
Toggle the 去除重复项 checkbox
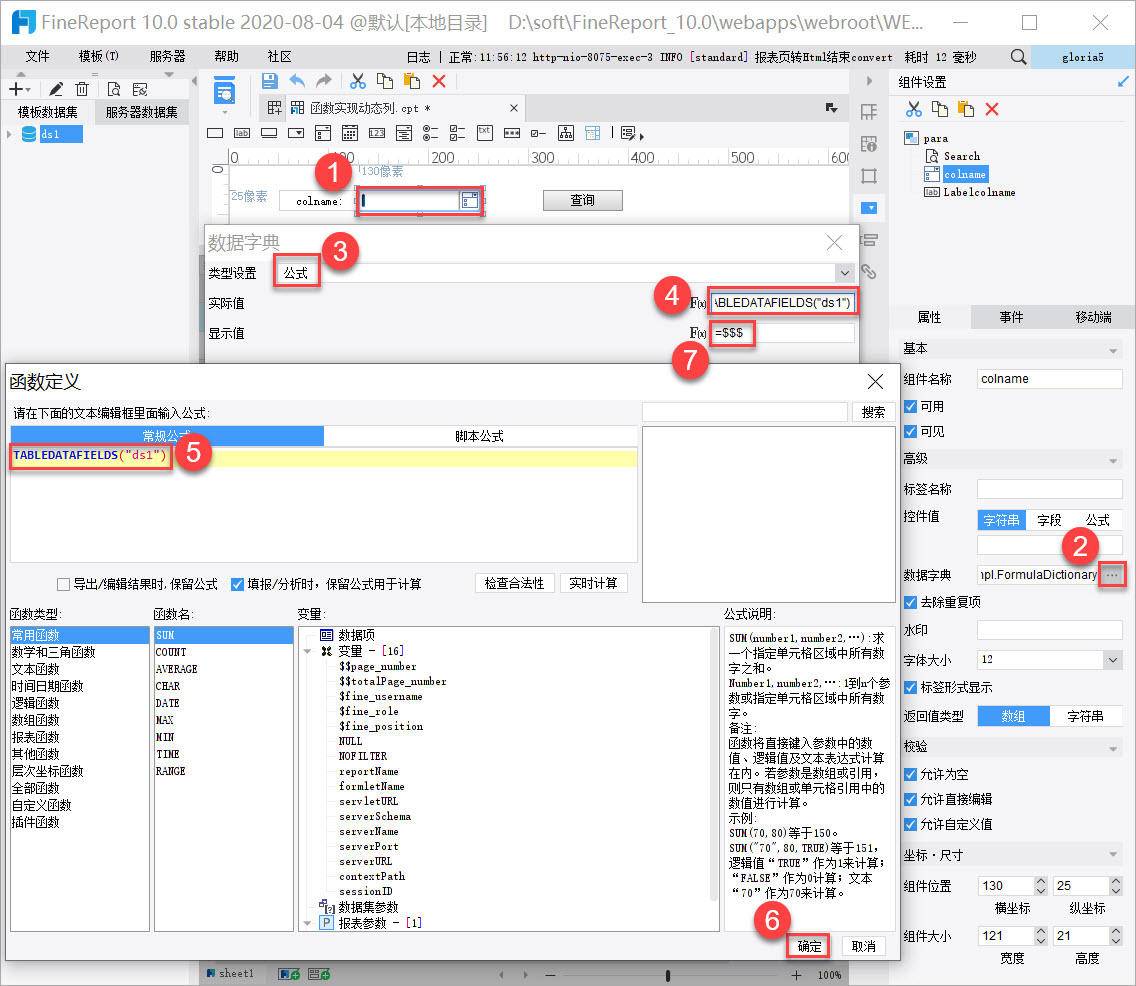tap(911, 602)
